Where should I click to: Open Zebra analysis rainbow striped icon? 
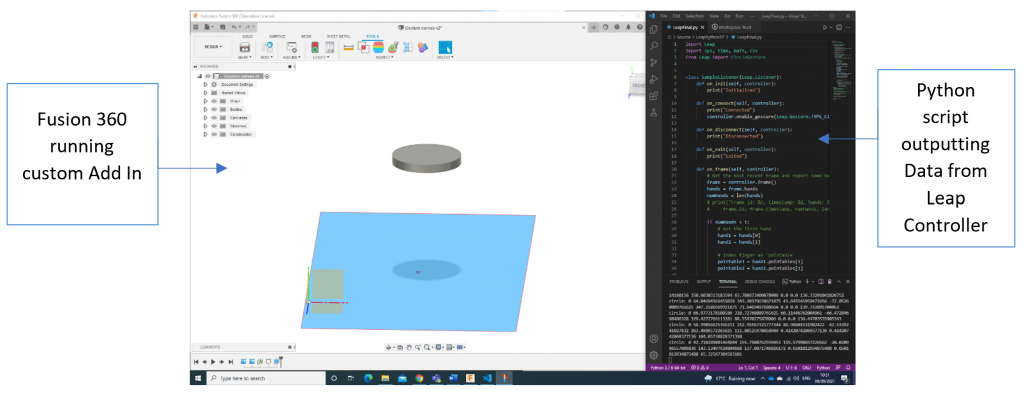click(378, 48)
